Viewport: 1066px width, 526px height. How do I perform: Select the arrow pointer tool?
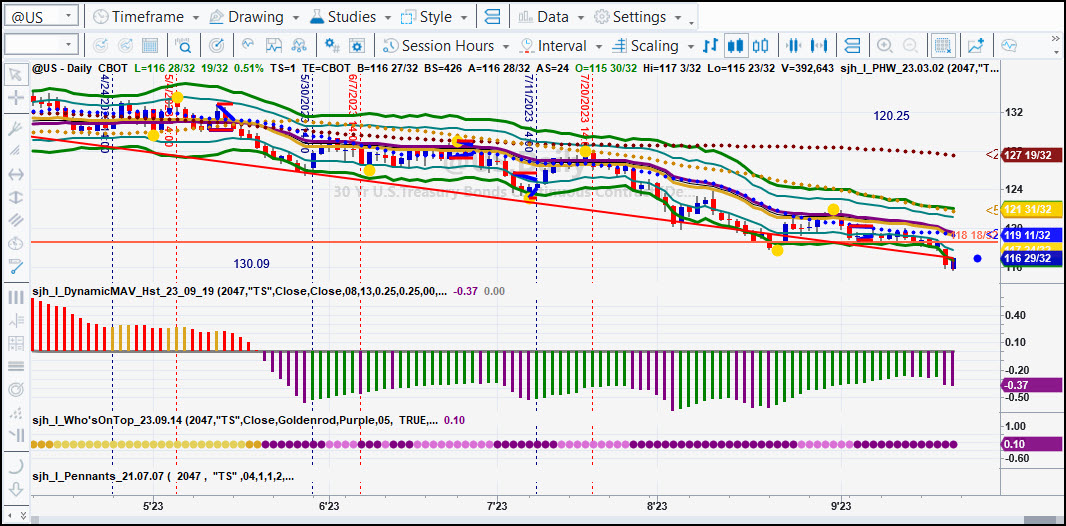[x=15, y=73]
